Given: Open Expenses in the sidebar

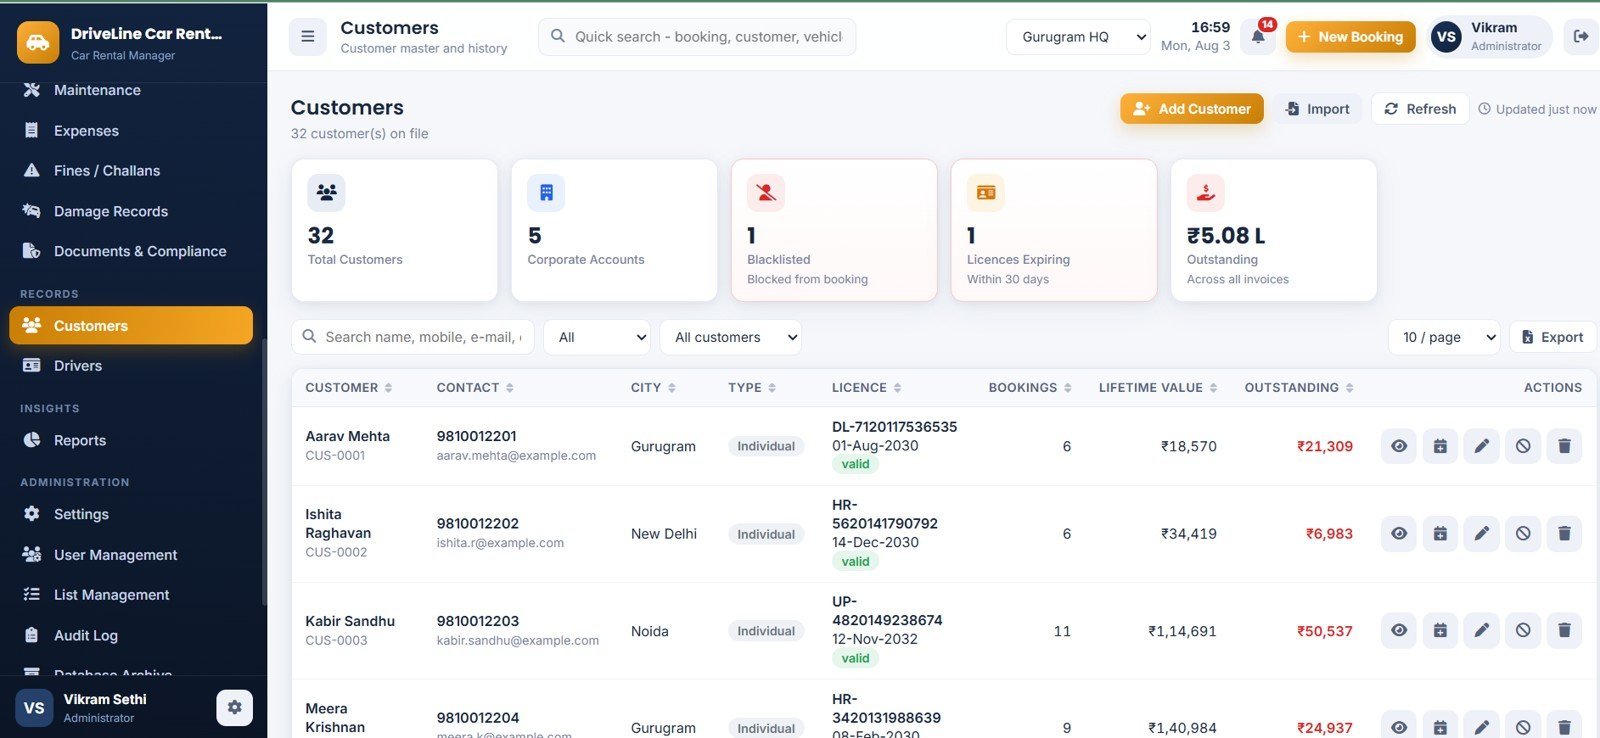Looking at the screenshot, I should point(131,130).
